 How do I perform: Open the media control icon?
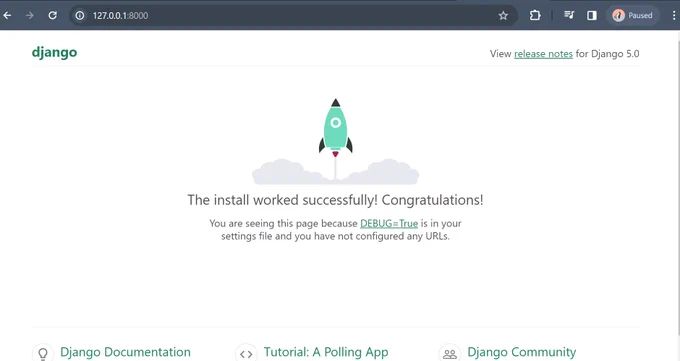pos(569,15)
